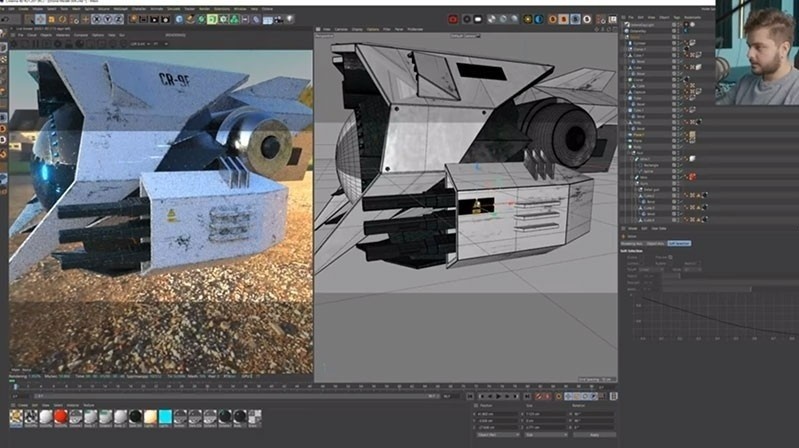Open the Attribute Manager Mode menu
This screenshot has height=448, width=799.
pyautogui.click(x=632, y=228)
